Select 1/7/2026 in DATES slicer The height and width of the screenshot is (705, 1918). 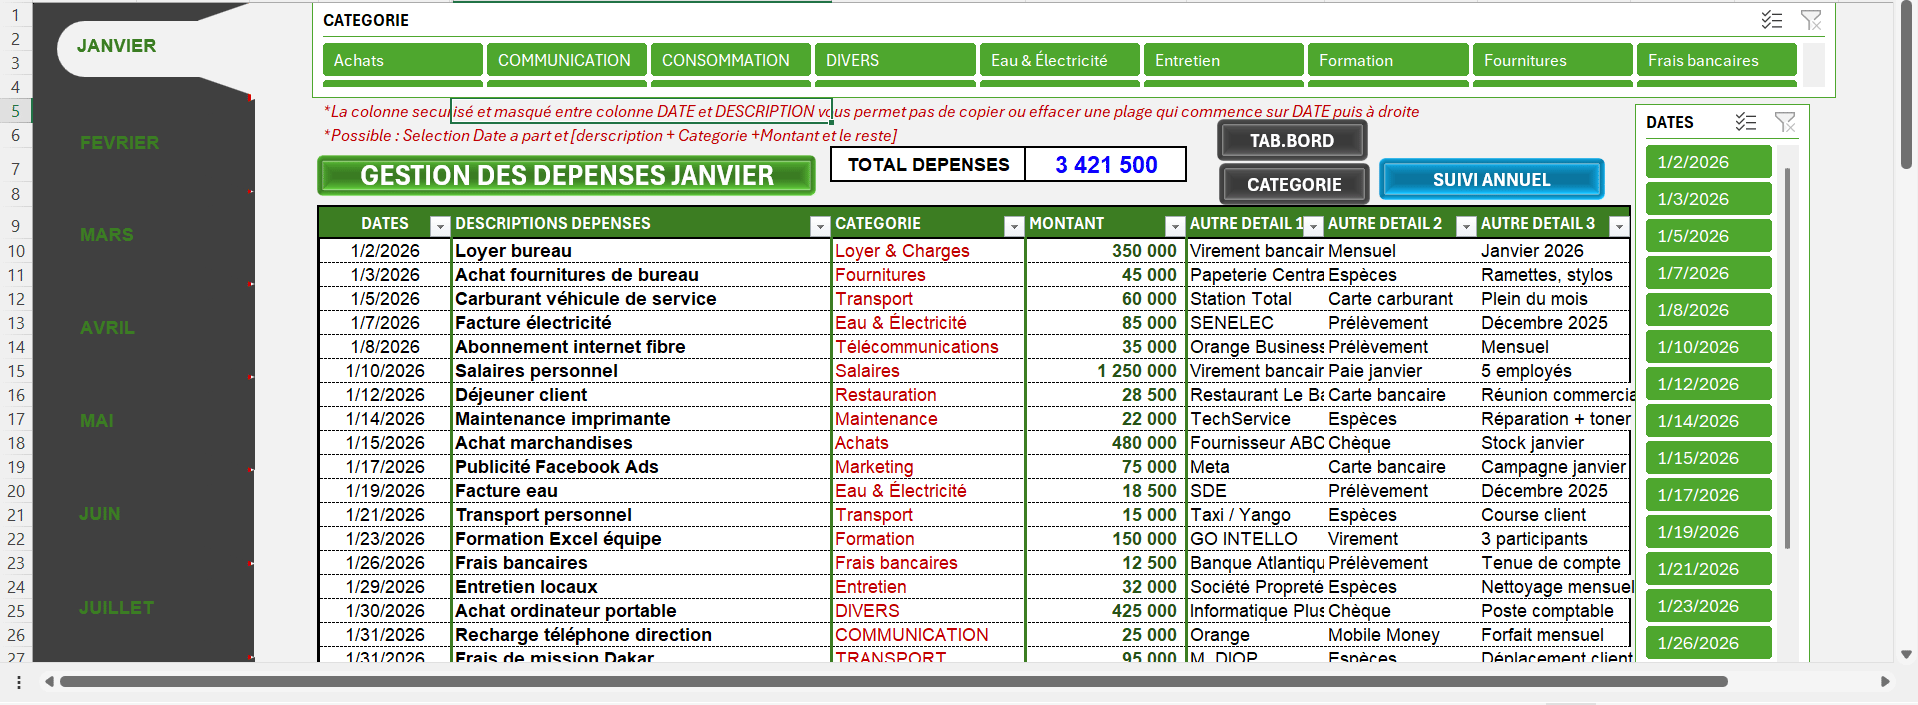pyautogui.click(x=1709, y=273)
